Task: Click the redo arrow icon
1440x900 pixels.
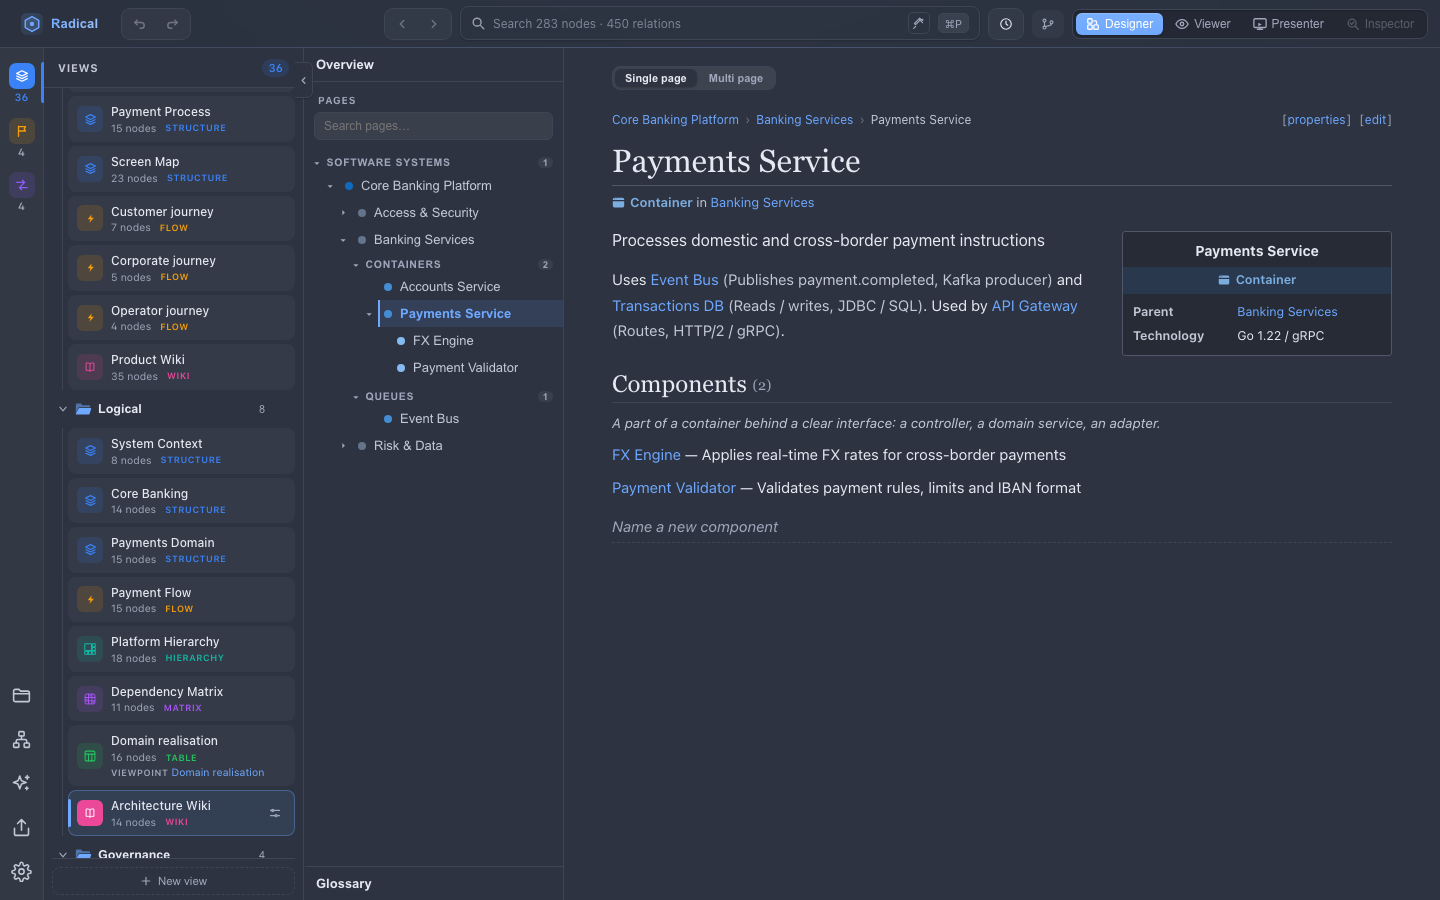Action: coord(172,24)
